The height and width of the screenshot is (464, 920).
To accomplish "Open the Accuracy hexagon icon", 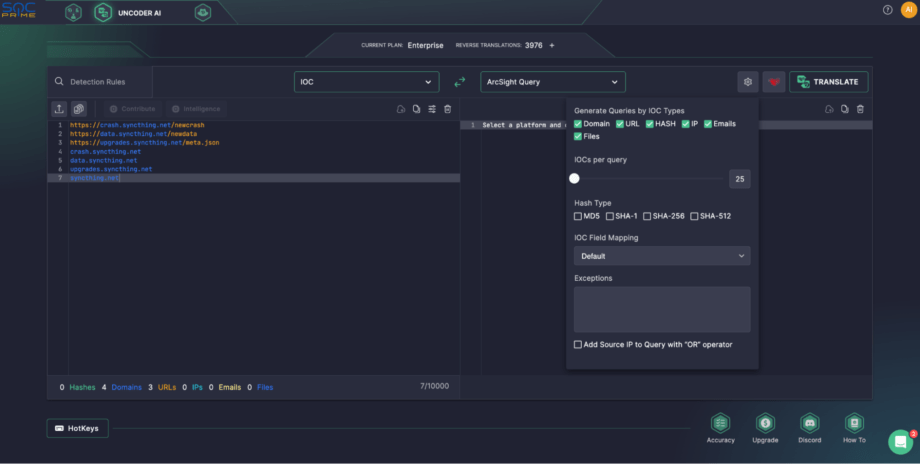I will (720, 423).
